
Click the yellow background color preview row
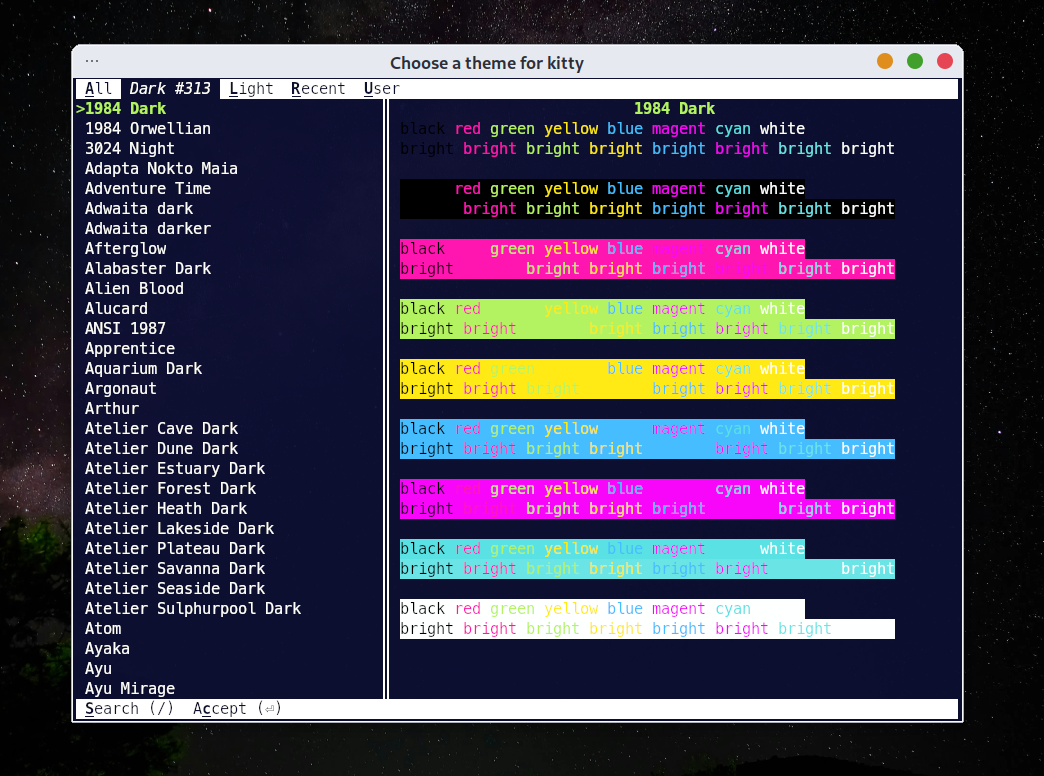tap(647, 378)
